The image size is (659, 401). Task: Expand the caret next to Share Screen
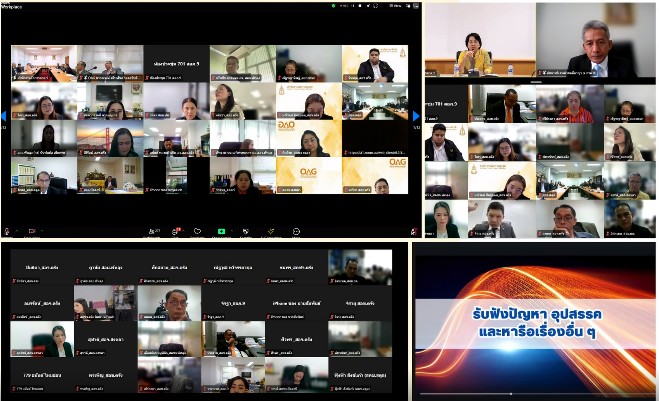click(x=232, y=231)
